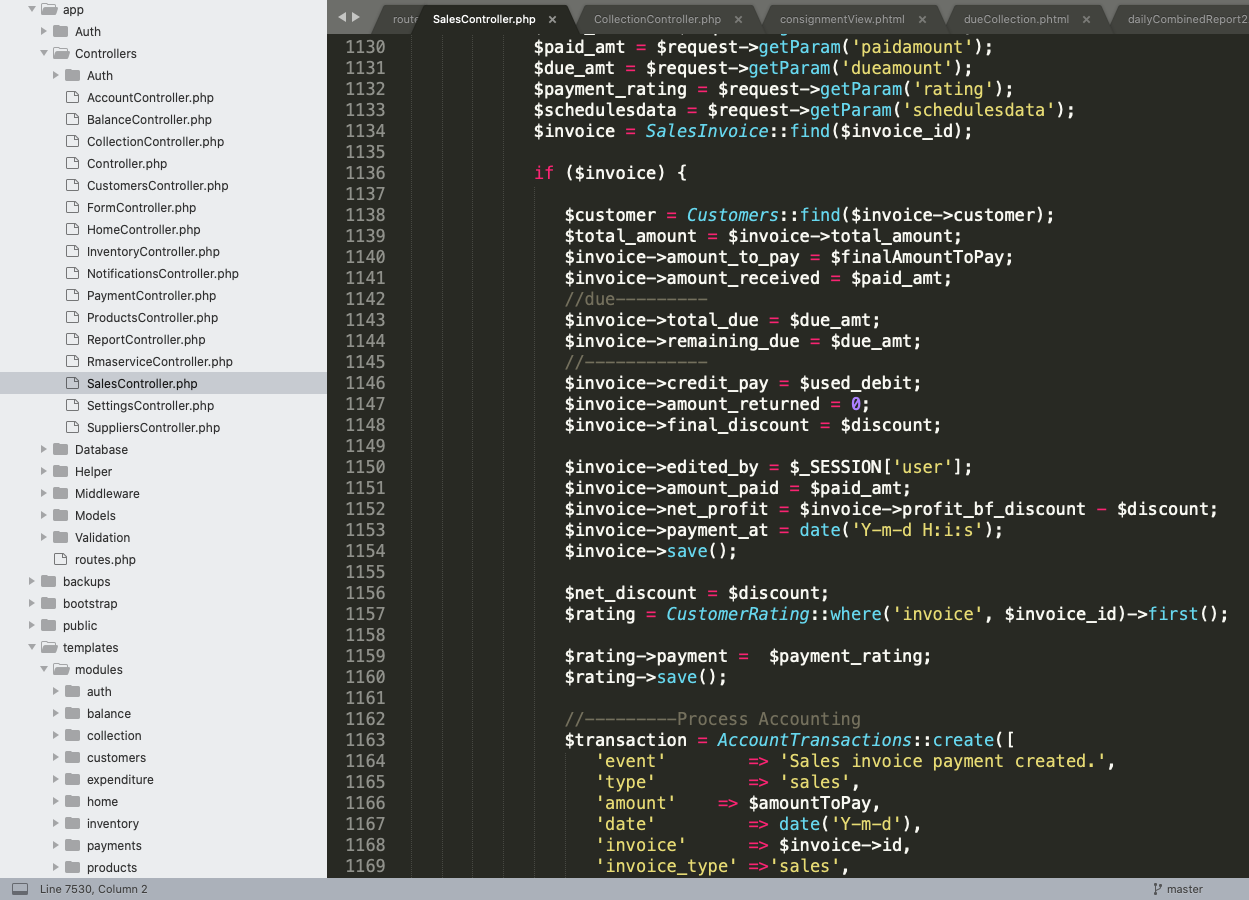Click the back navigation arrow in tab bar
The width and height of the screenshot is (1249, 900).
pyautogui.click(x=342, y=17)
